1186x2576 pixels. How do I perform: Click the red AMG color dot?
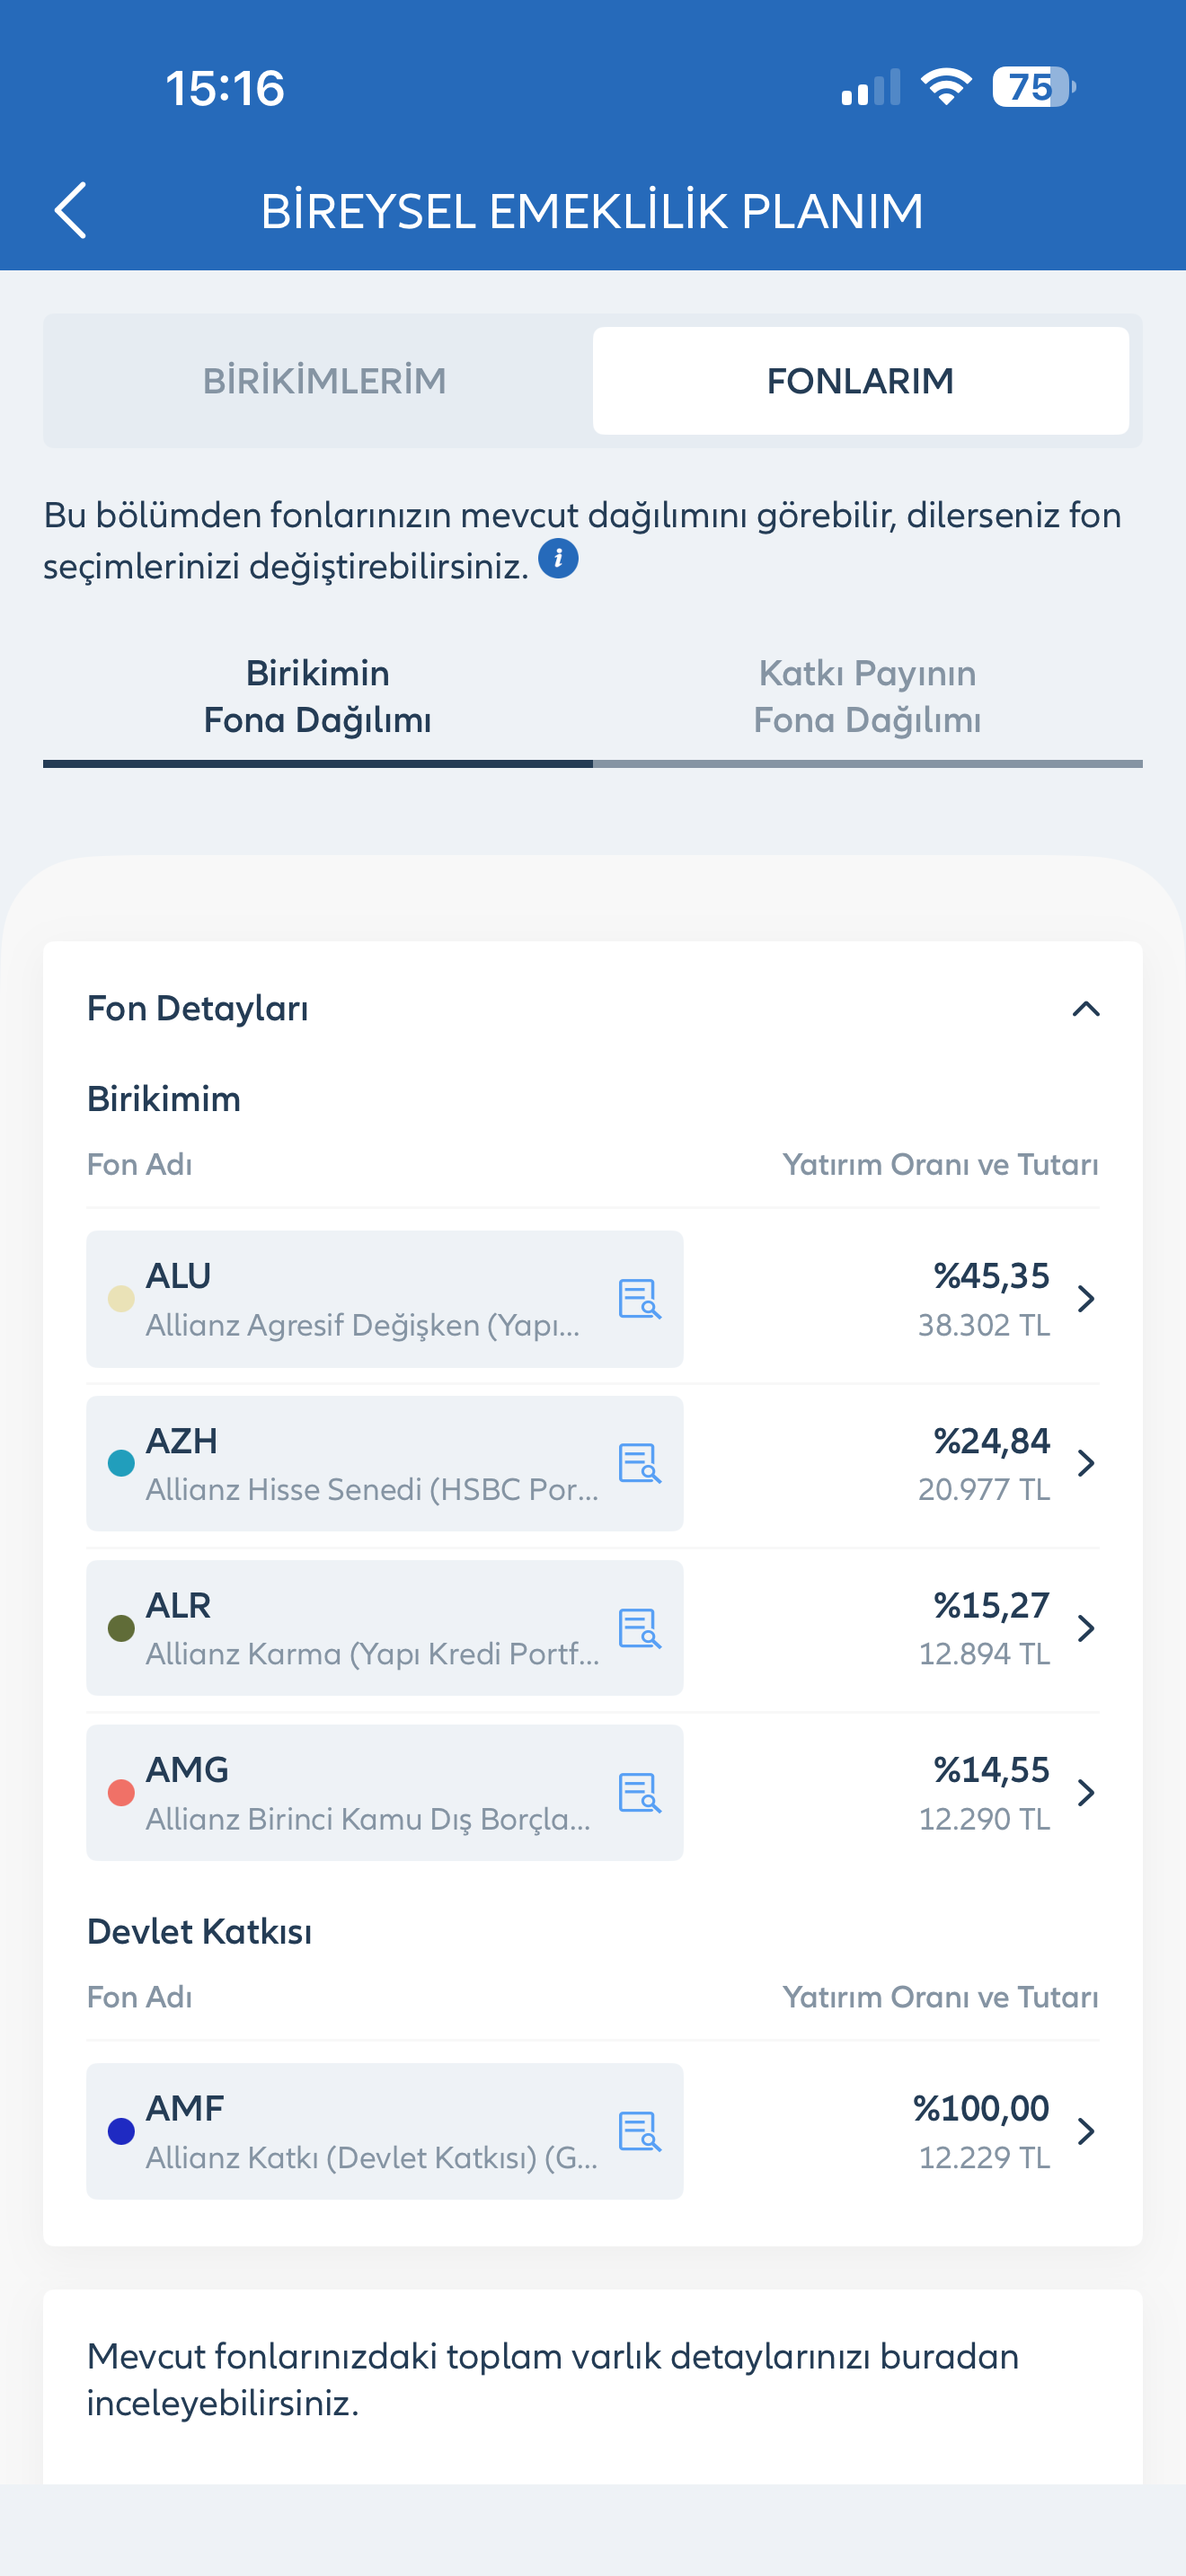[x=121, y=1793]
